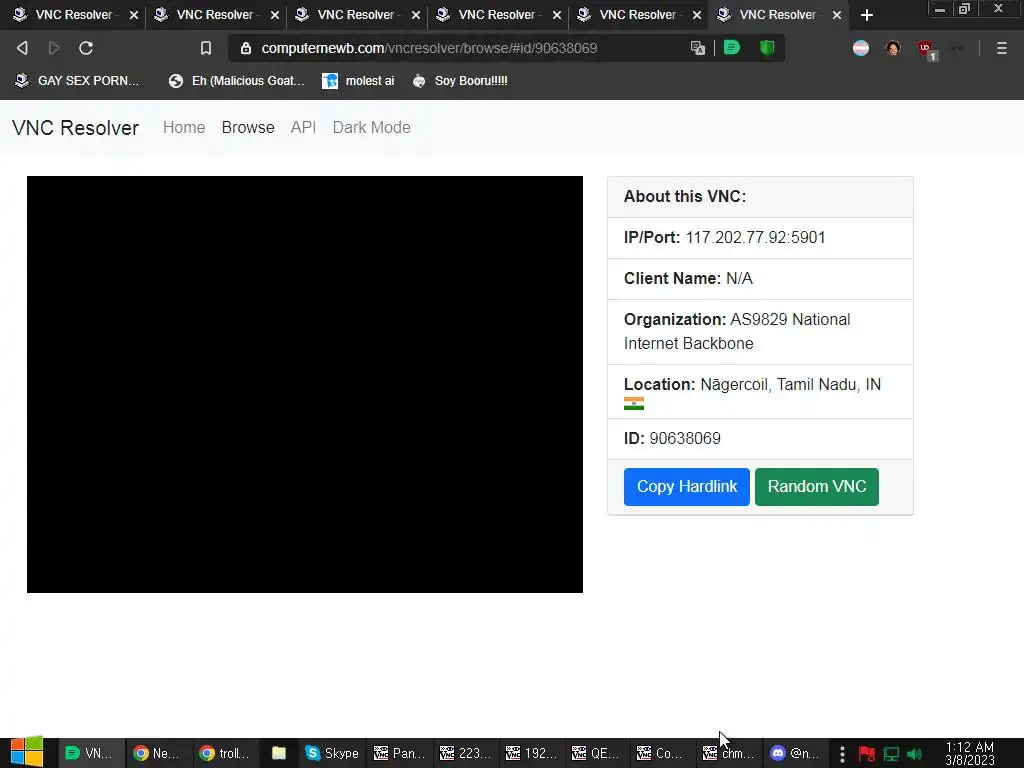Open the uBlock Origin extension icon
Screen dimensions: 1024x768
pyautogui.click(x=926, y=49)
